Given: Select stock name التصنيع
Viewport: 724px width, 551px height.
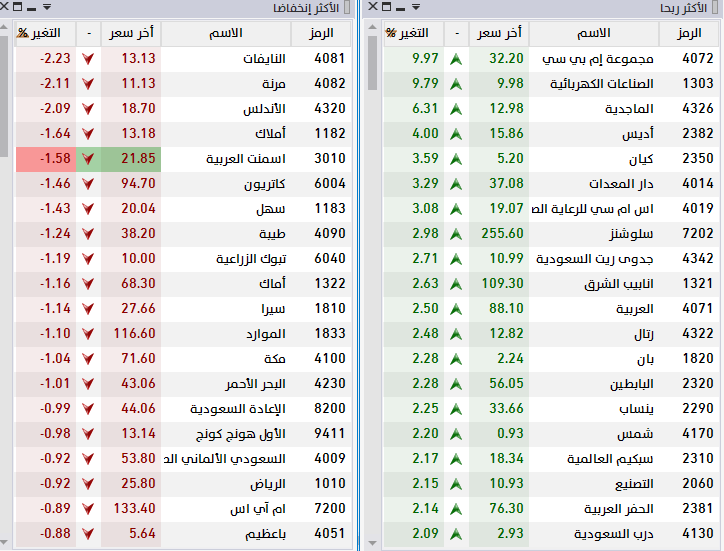Looking at the screenshot, I should [x=634, y=484].
